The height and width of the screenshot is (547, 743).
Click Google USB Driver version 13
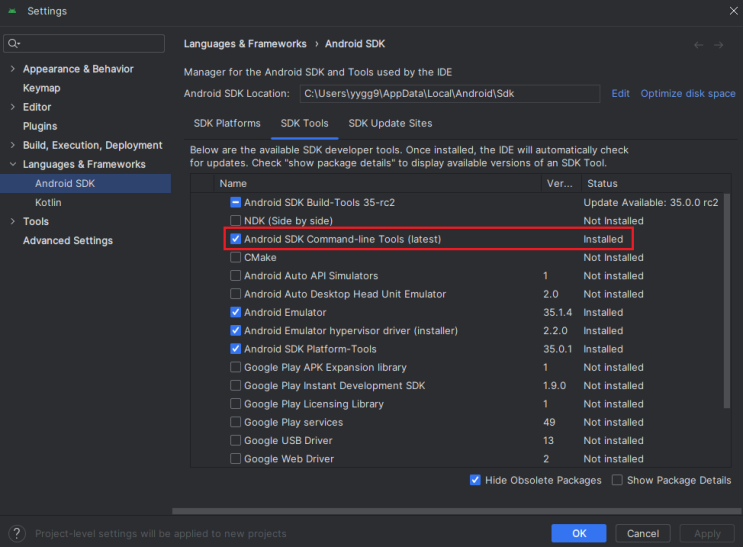coord(548,440)
